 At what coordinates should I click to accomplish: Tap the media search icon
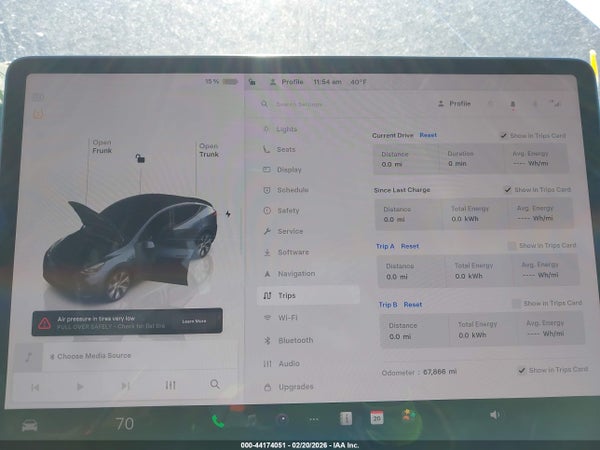tap(215, 384)
